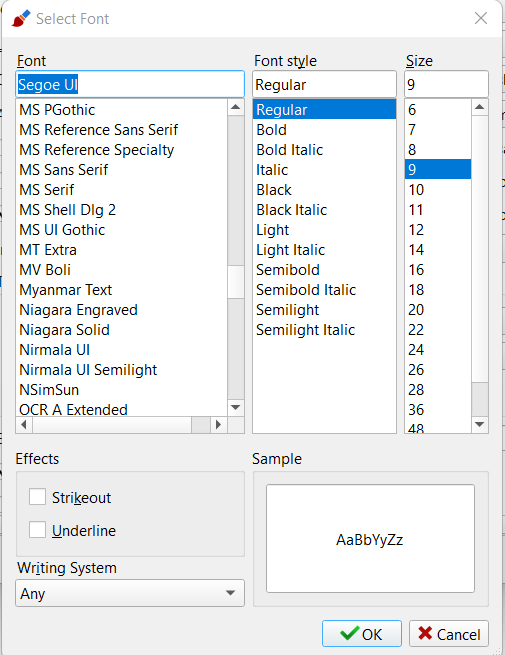Select font size 11

438,210
